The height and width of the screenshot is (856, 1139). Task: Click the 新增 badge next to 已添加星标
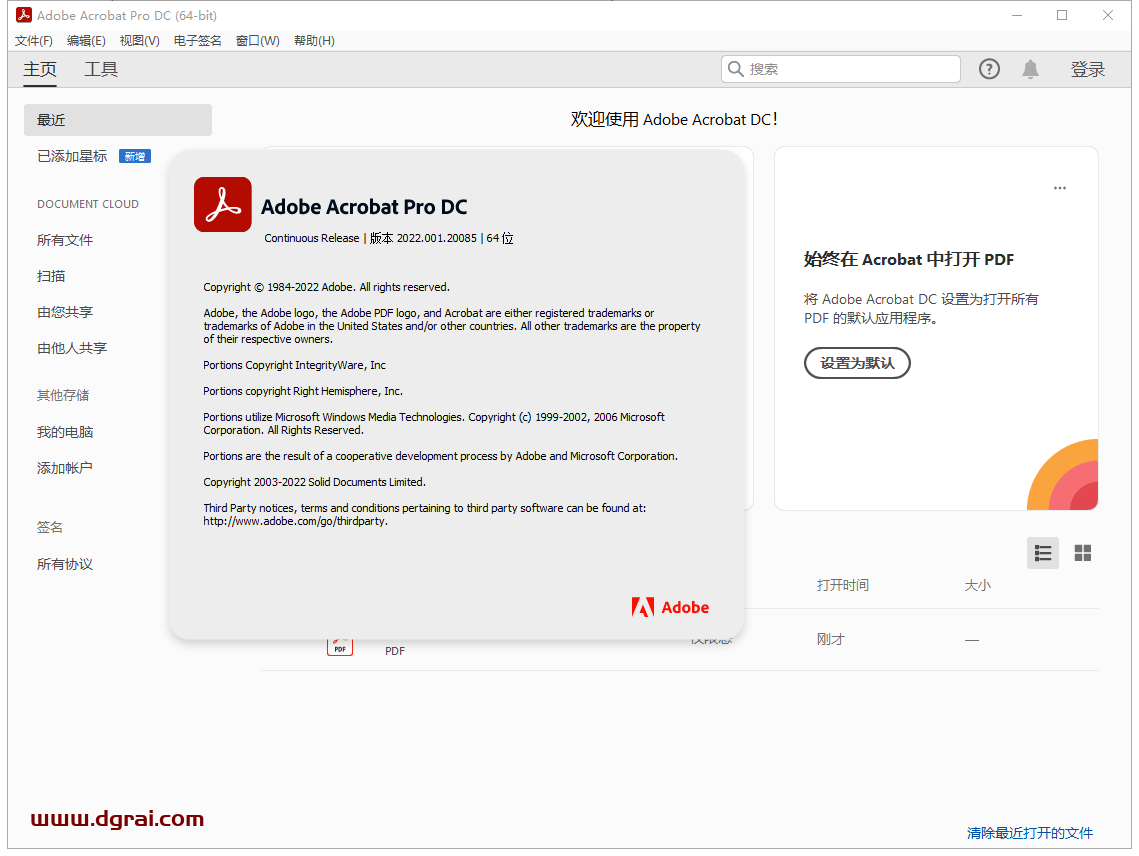pyautogui.click(x=134, y=156)
